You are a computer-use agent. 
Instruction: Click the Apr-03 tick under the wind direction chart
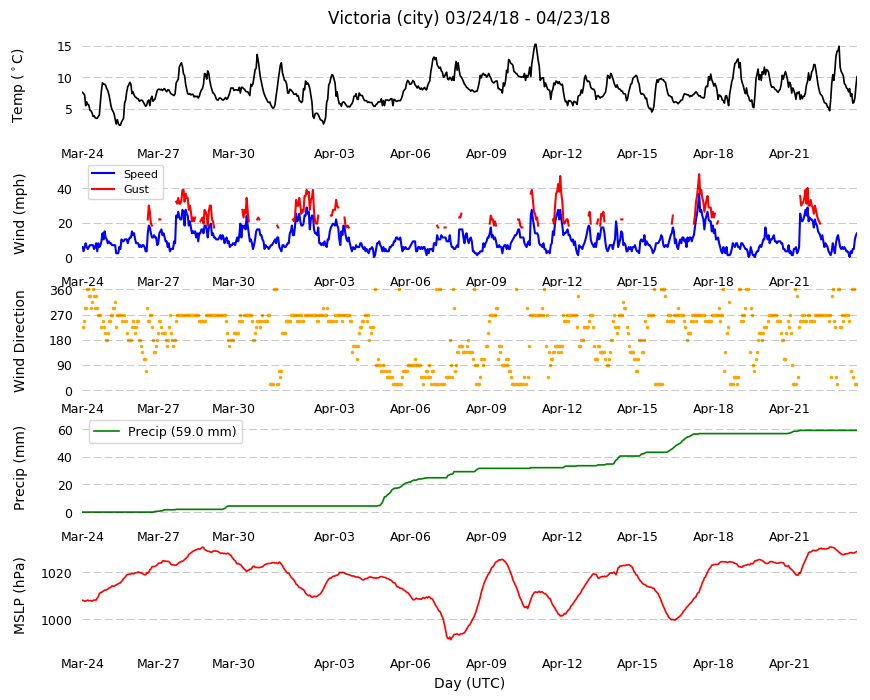334,408
